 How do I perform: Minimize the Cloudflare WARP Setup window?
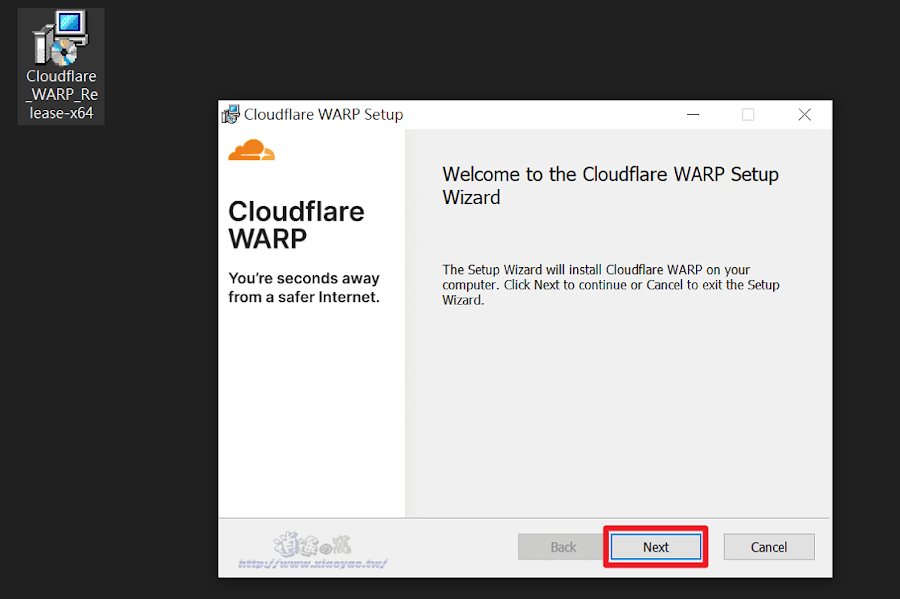coord(693,114)
